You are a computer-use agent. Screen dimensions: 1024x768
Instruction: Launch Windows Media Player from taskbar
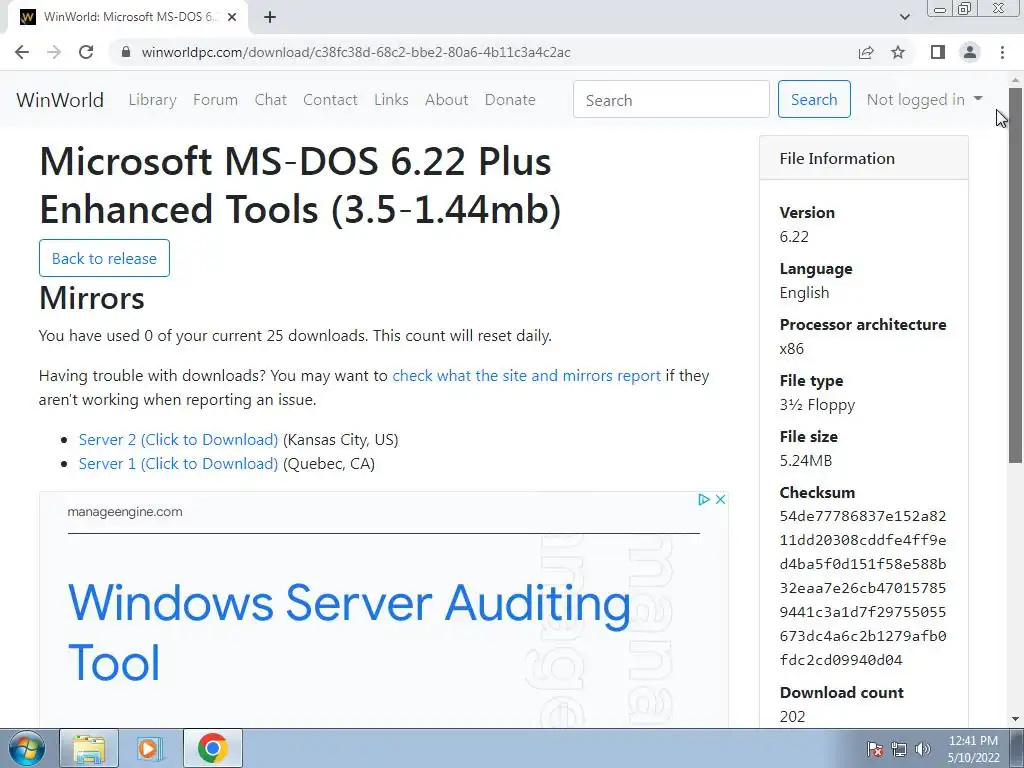150,748
